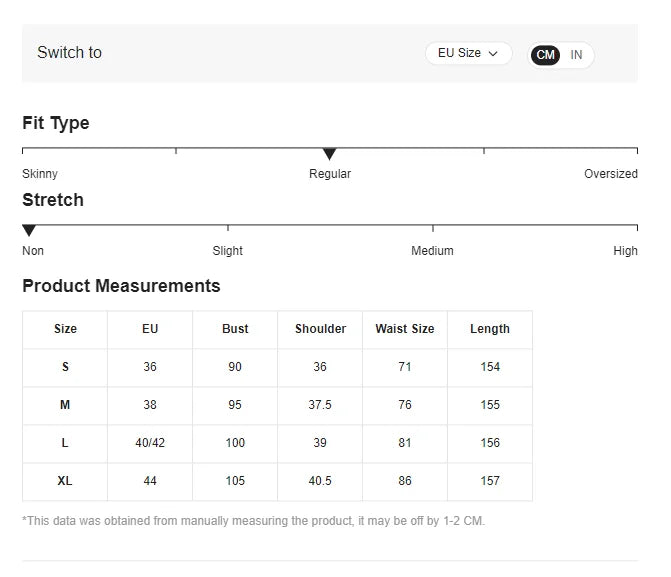Click the chevron arrow beside EU Size
Viewport: 671px width, 577px height.
pyautogui.click(x=493, y=54)
